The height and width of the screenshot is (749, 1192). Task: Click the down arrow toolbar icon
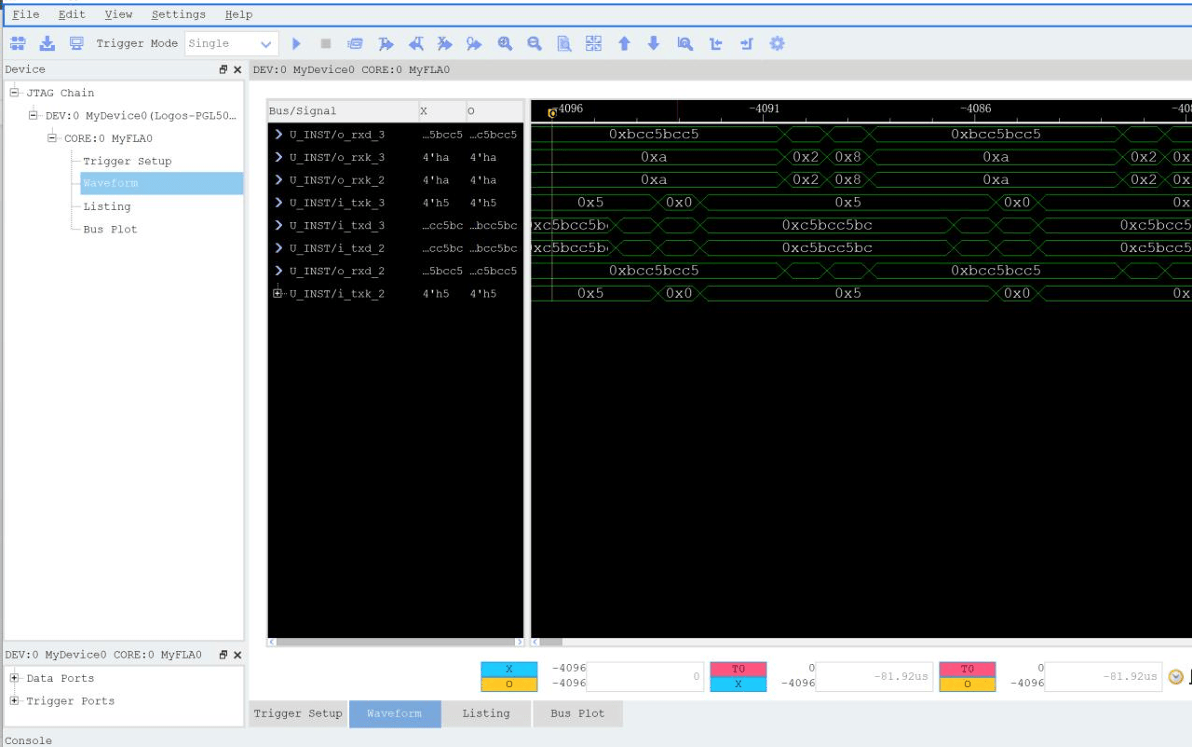pyautogui.click(x=654, y=44)
